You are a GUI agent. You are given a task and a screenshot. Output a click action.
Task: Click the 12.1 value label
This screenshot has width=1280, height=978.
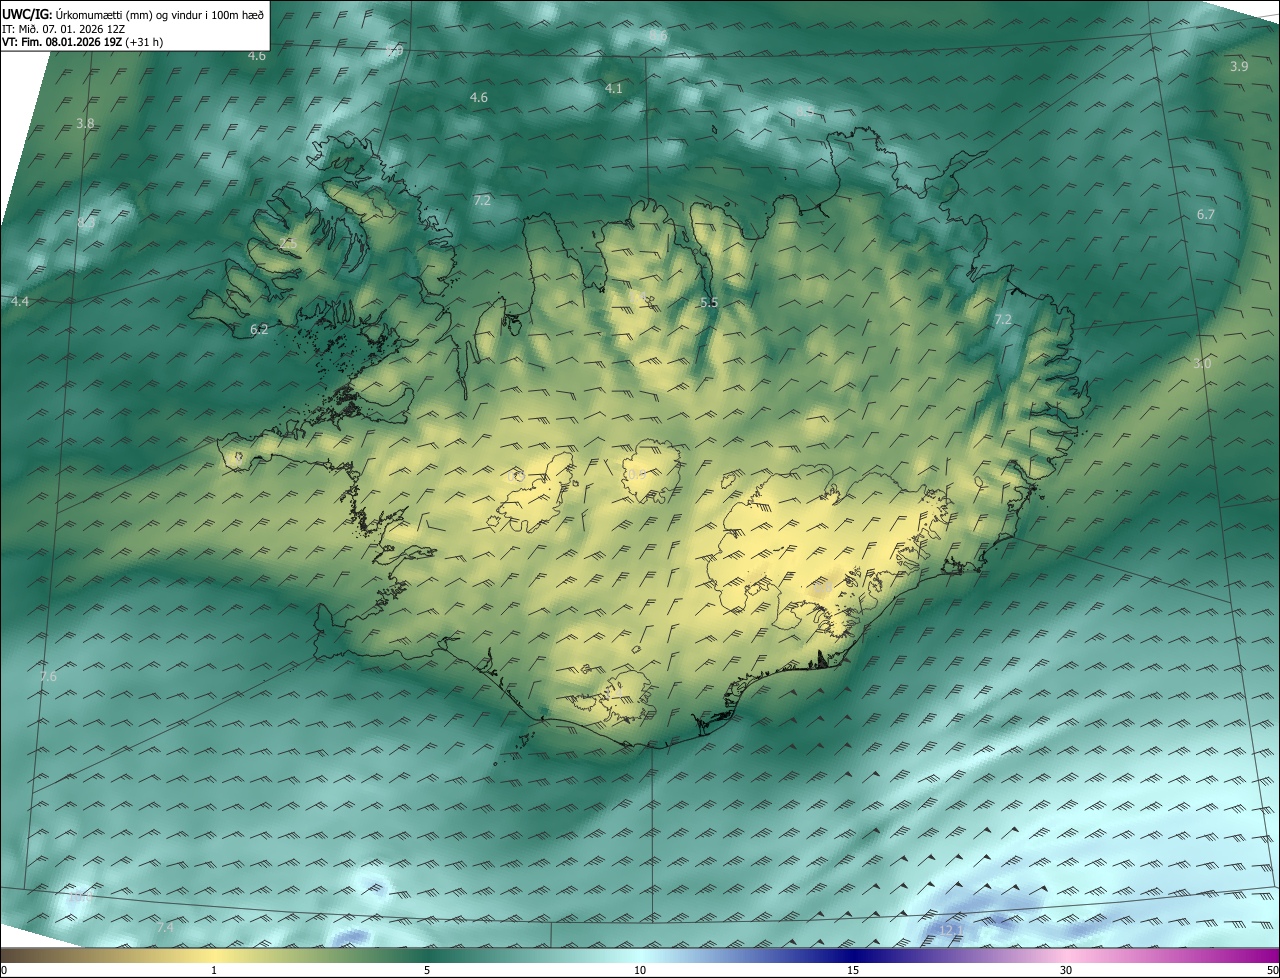pos(951,930)
